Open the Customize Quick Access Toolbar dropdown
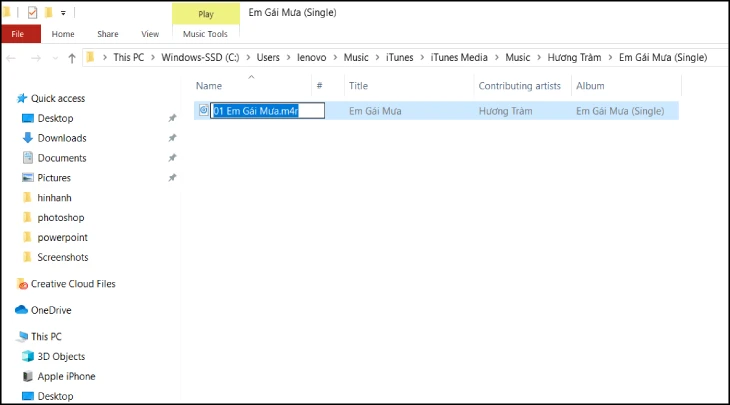 tap(64, 14)
